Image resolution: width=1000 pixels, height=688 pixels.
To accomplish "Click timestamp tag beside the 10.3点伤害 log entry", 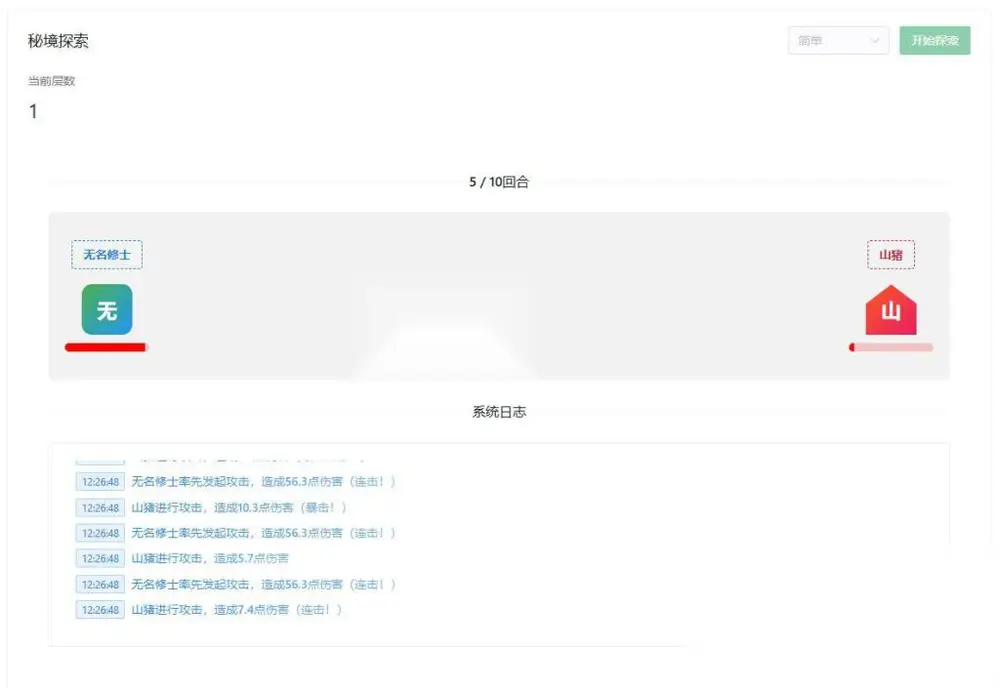I will tap(99, 508).
